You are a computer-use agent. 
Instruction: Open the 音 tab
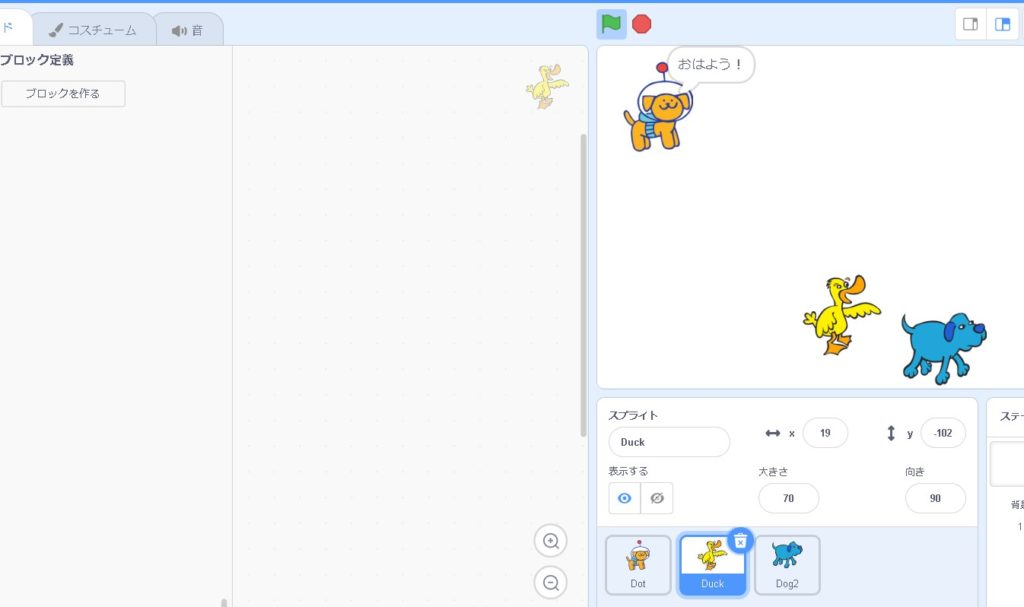(x=188, y=30)
